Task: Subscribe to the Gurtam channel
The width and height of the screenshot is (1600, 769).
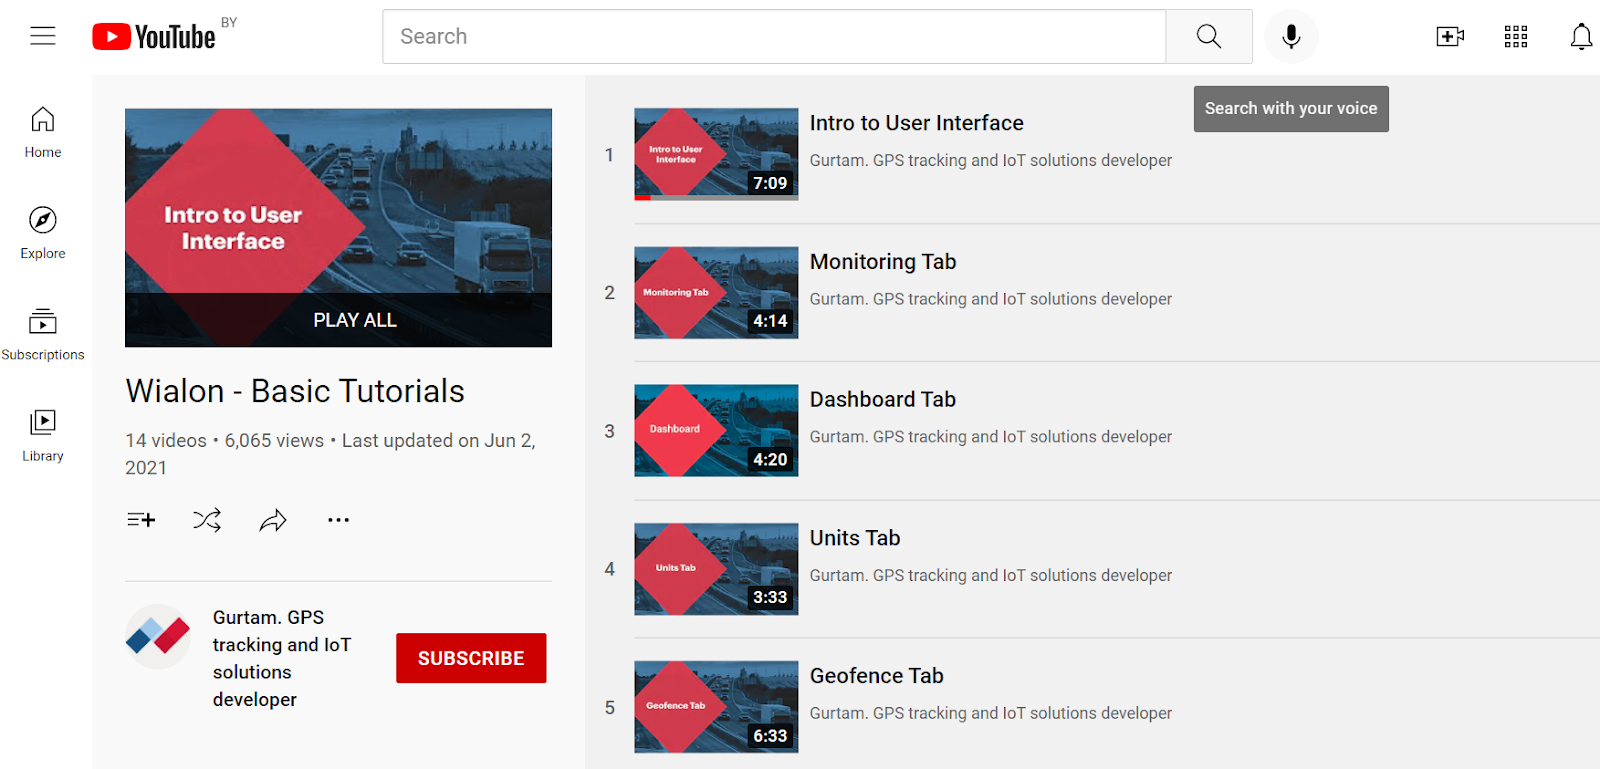Action: coord(471,658)
